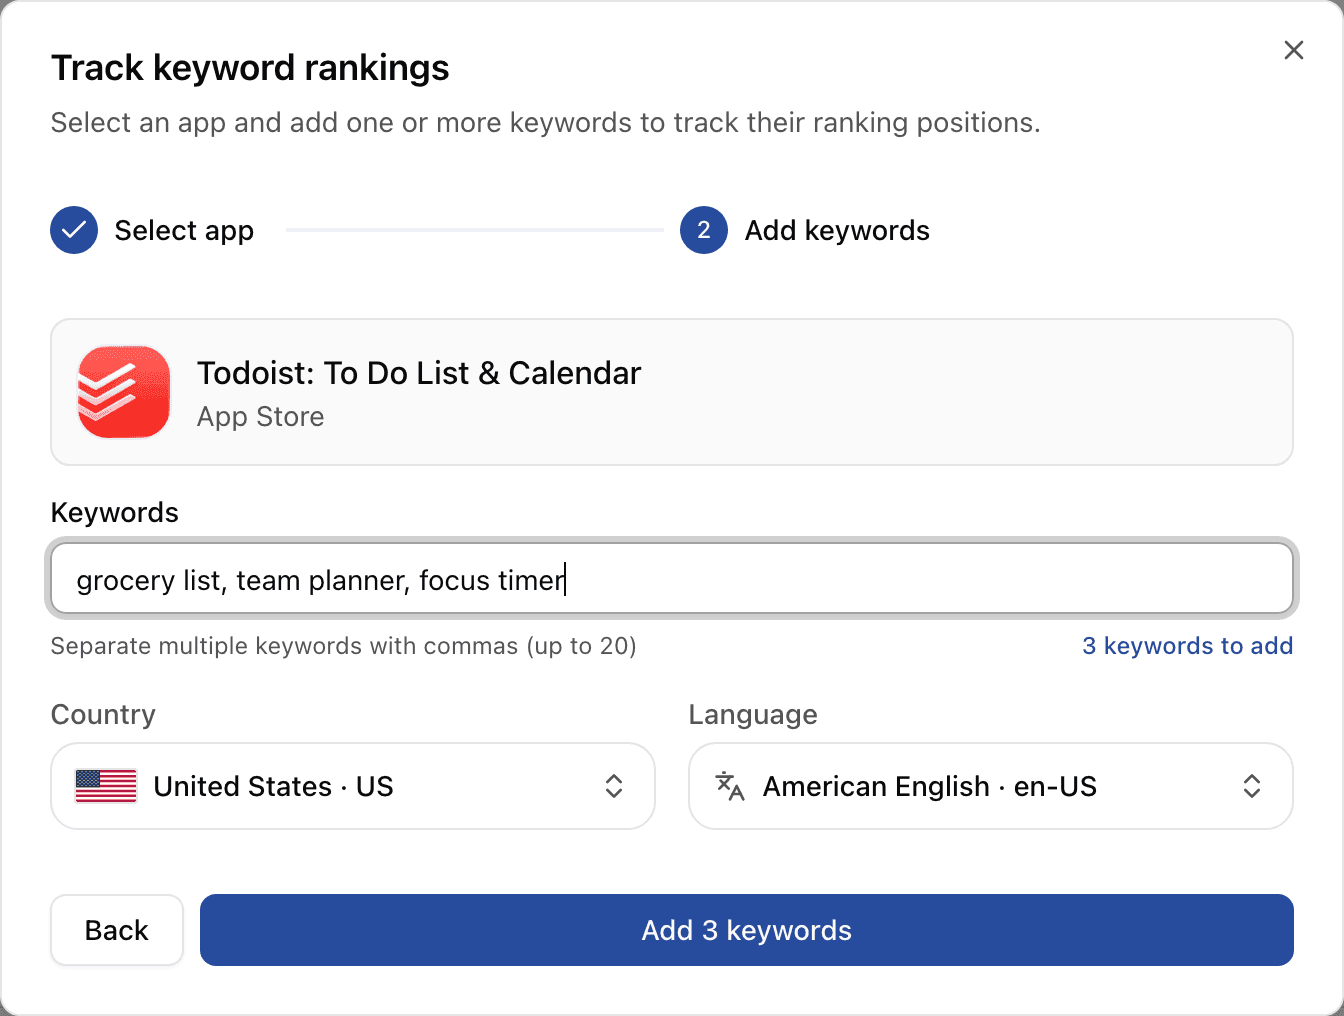Select the Select app step label

[184, 231]
